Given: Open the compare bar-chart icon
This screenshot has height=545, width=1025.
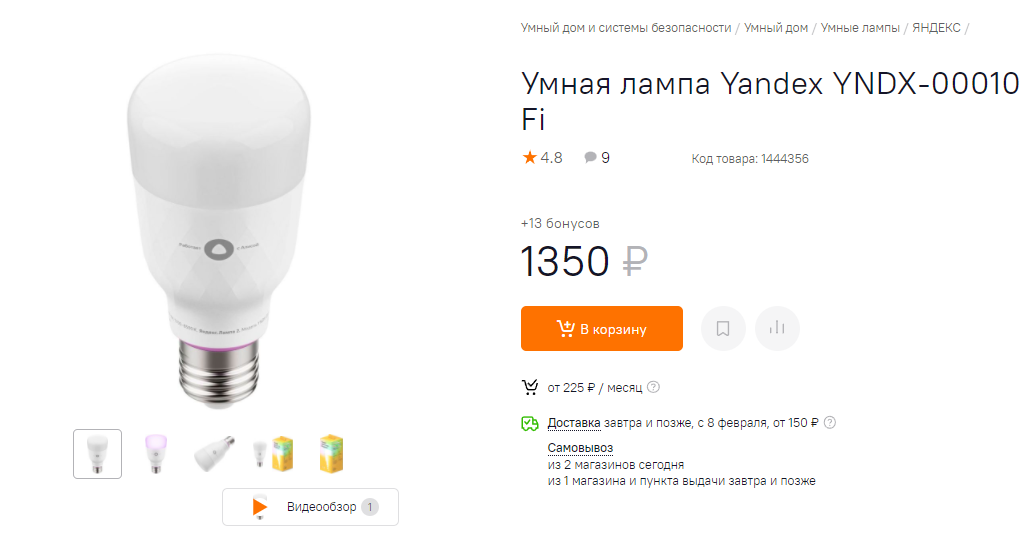Looking at the screenshot, I should pos(777,328).
